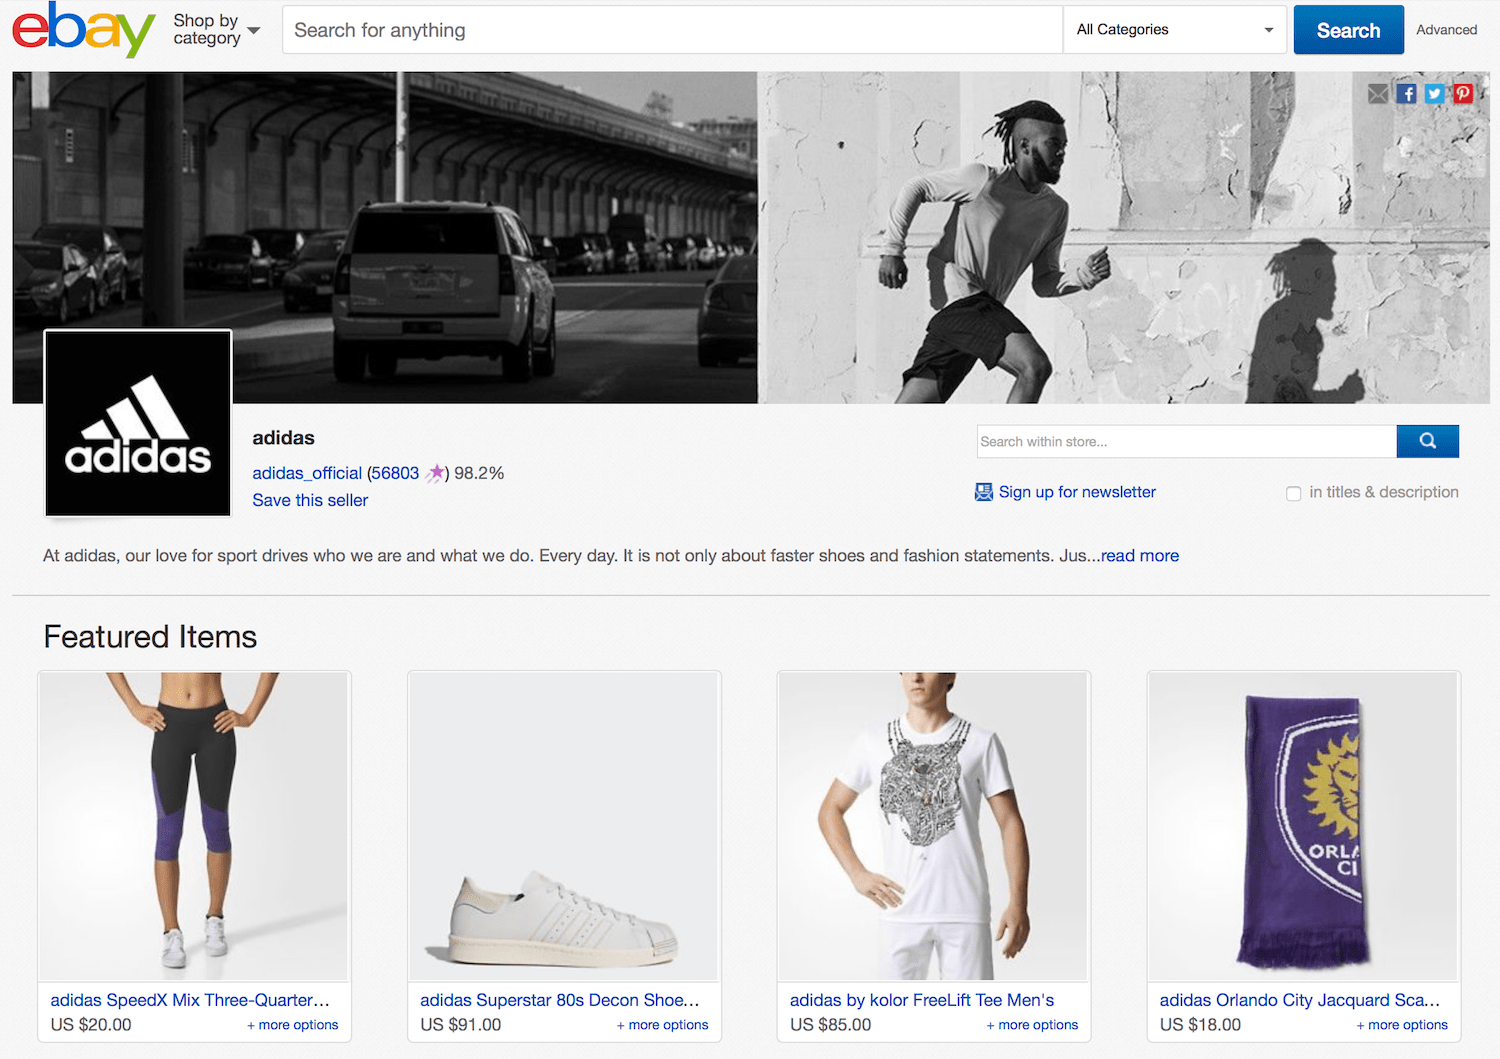Show more options for $91.00 item
Viewport: 1500px width, 1059px height.
(662, 1025)
